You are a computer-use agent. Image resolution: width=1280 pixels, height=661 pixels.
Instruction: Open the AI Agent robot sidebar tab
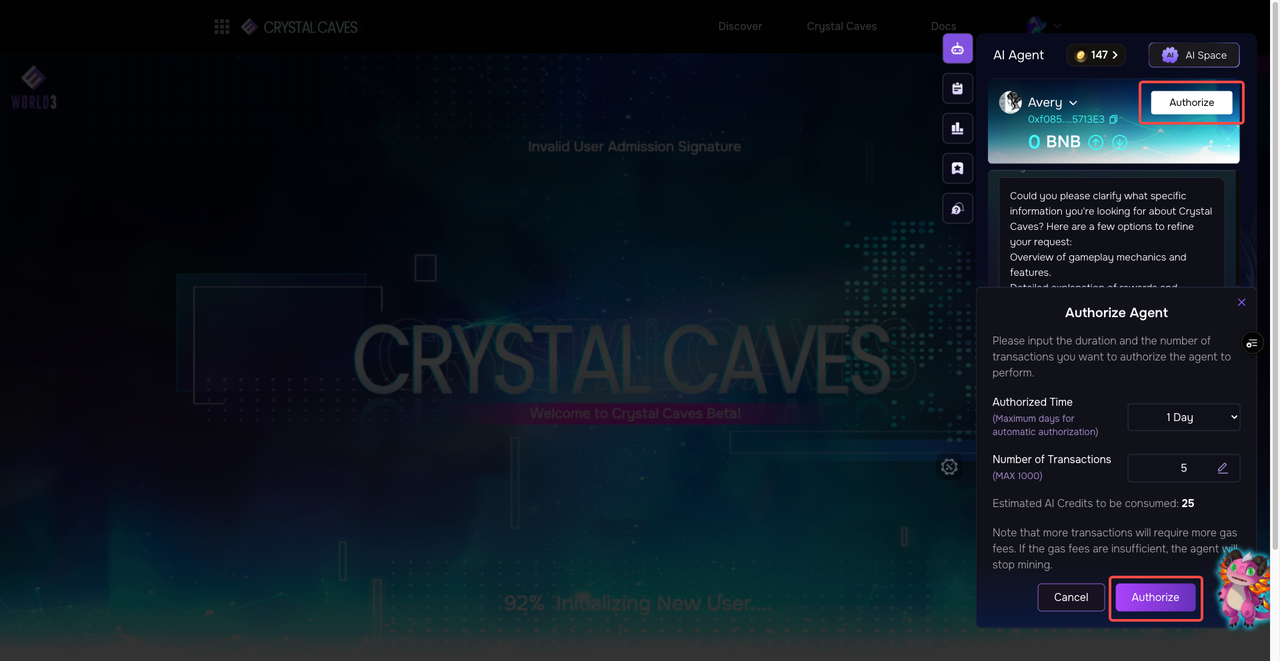[957, 48]
